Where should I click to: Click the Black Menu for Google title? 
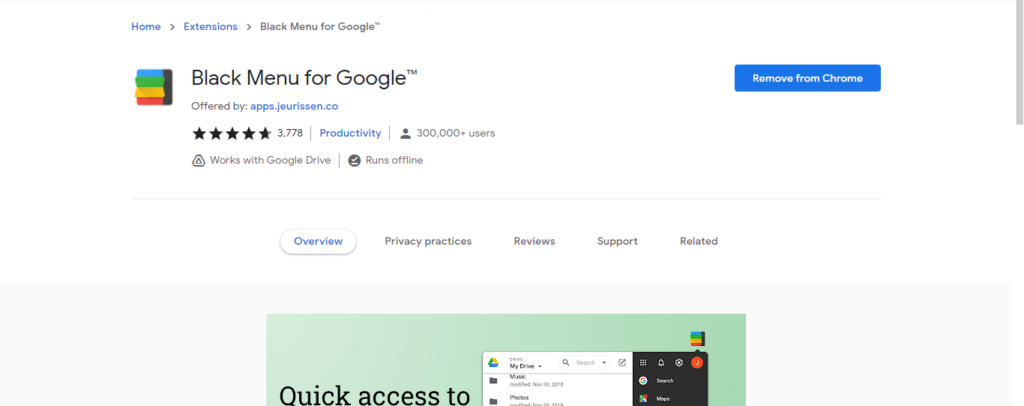[x=304, y=78]
